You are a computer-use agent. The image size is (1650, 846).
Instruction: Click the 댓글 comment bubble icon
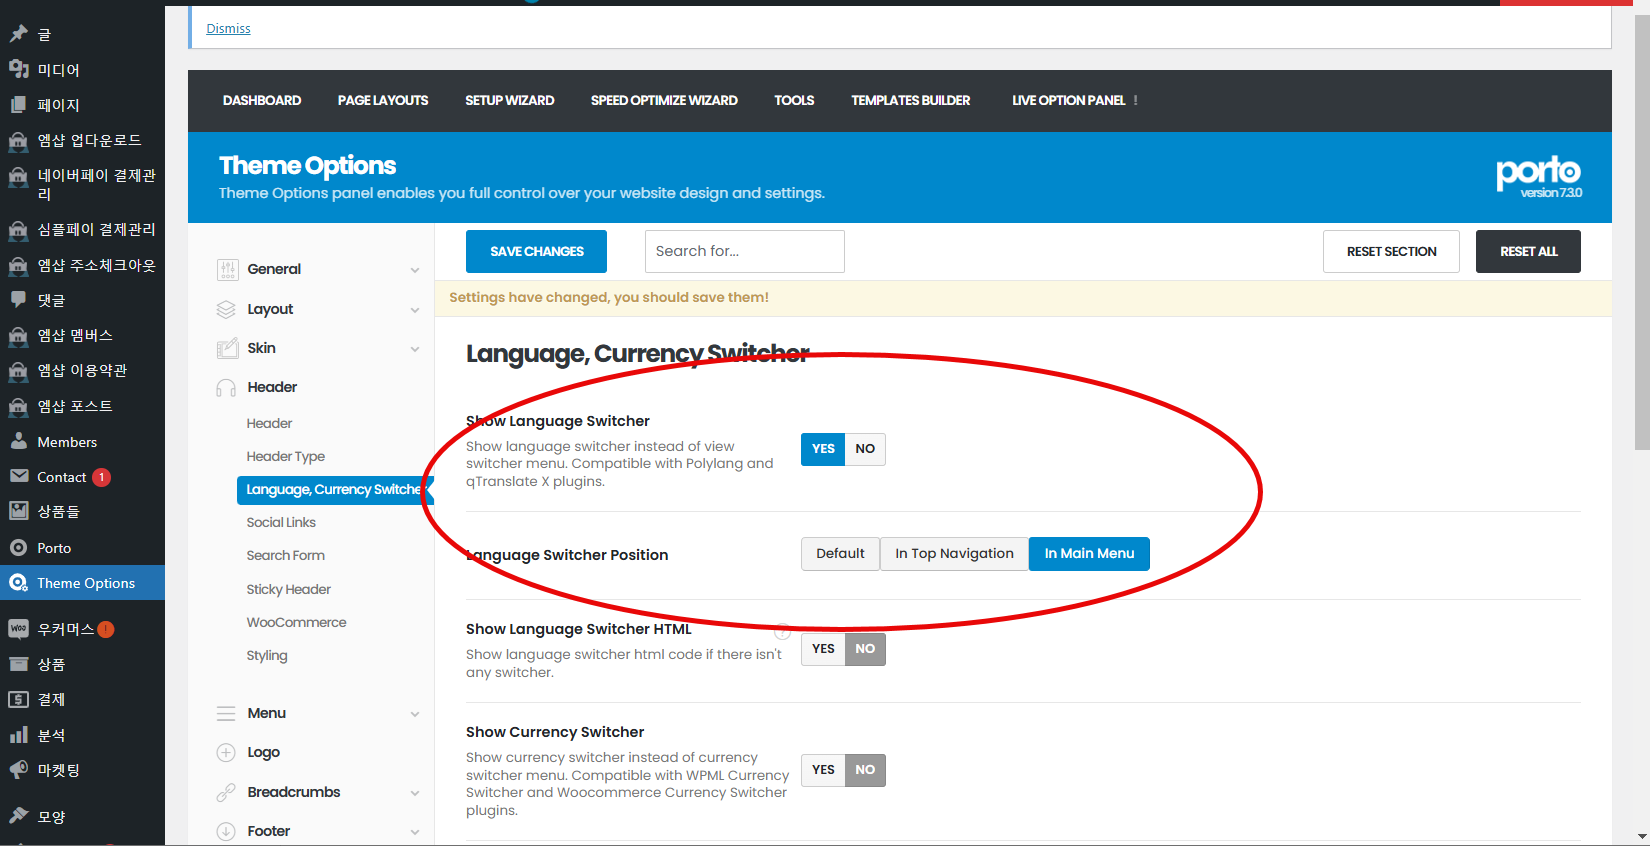pyautogui.click(x=18, y=300)
